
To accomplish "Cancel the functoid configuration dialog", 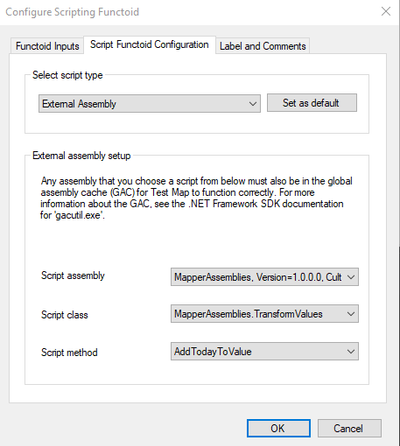I will [x=349, y=428].
